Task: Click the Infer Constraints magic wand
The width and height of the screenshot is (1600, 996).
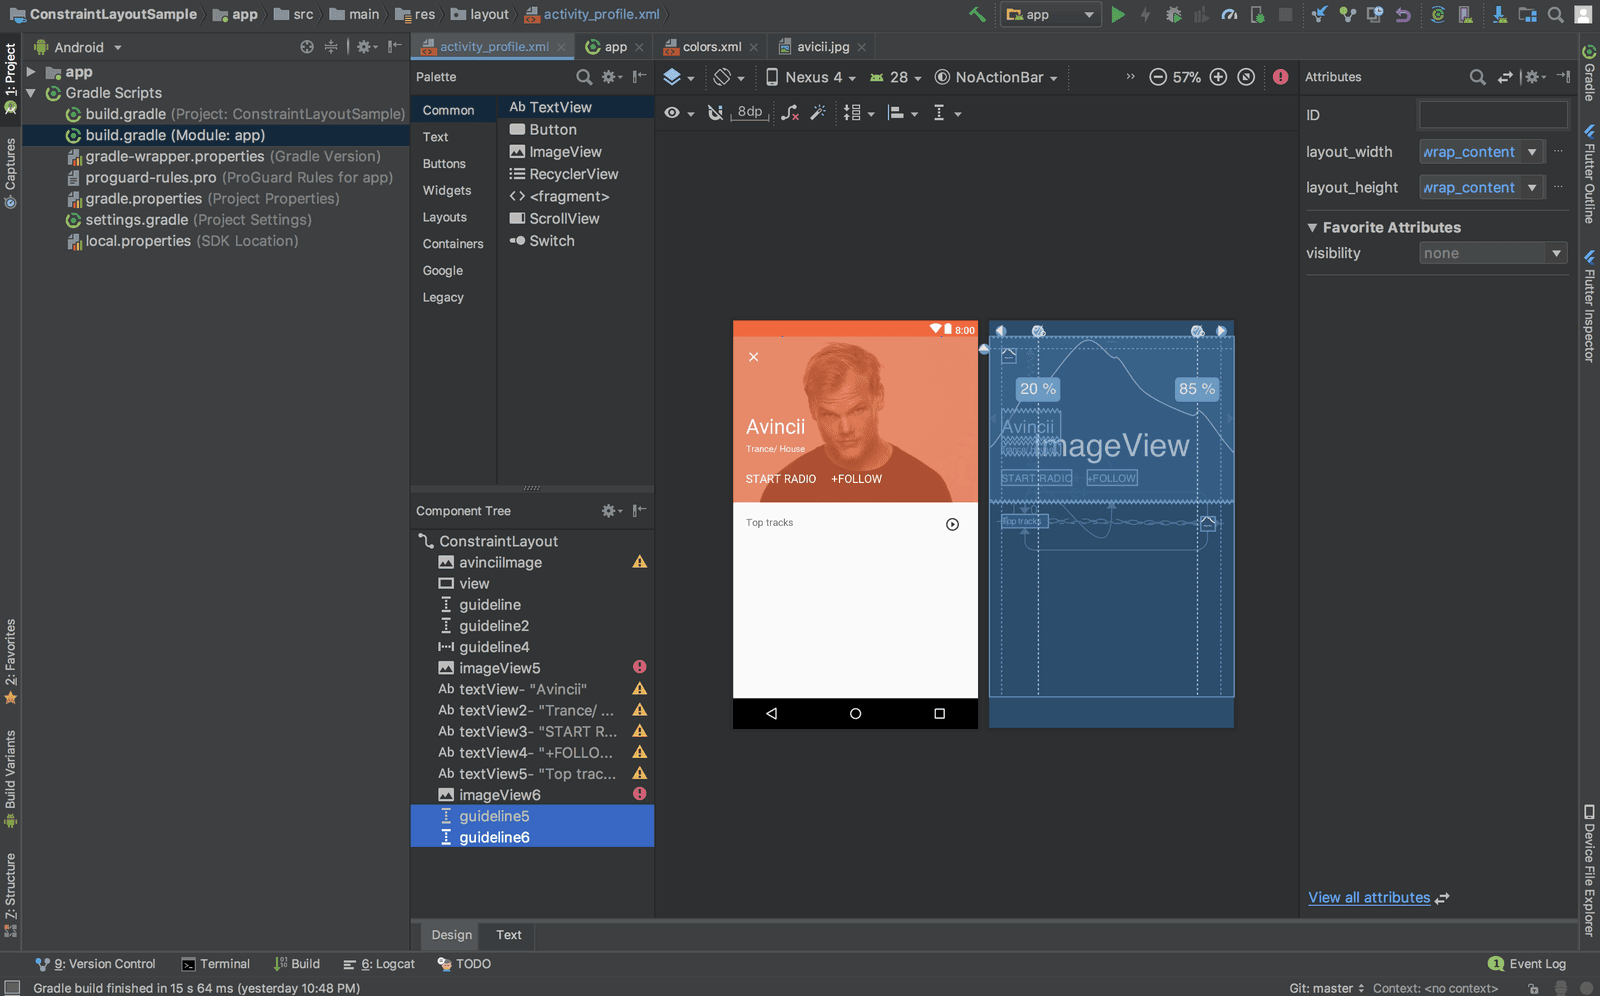Action: [818, 113]
